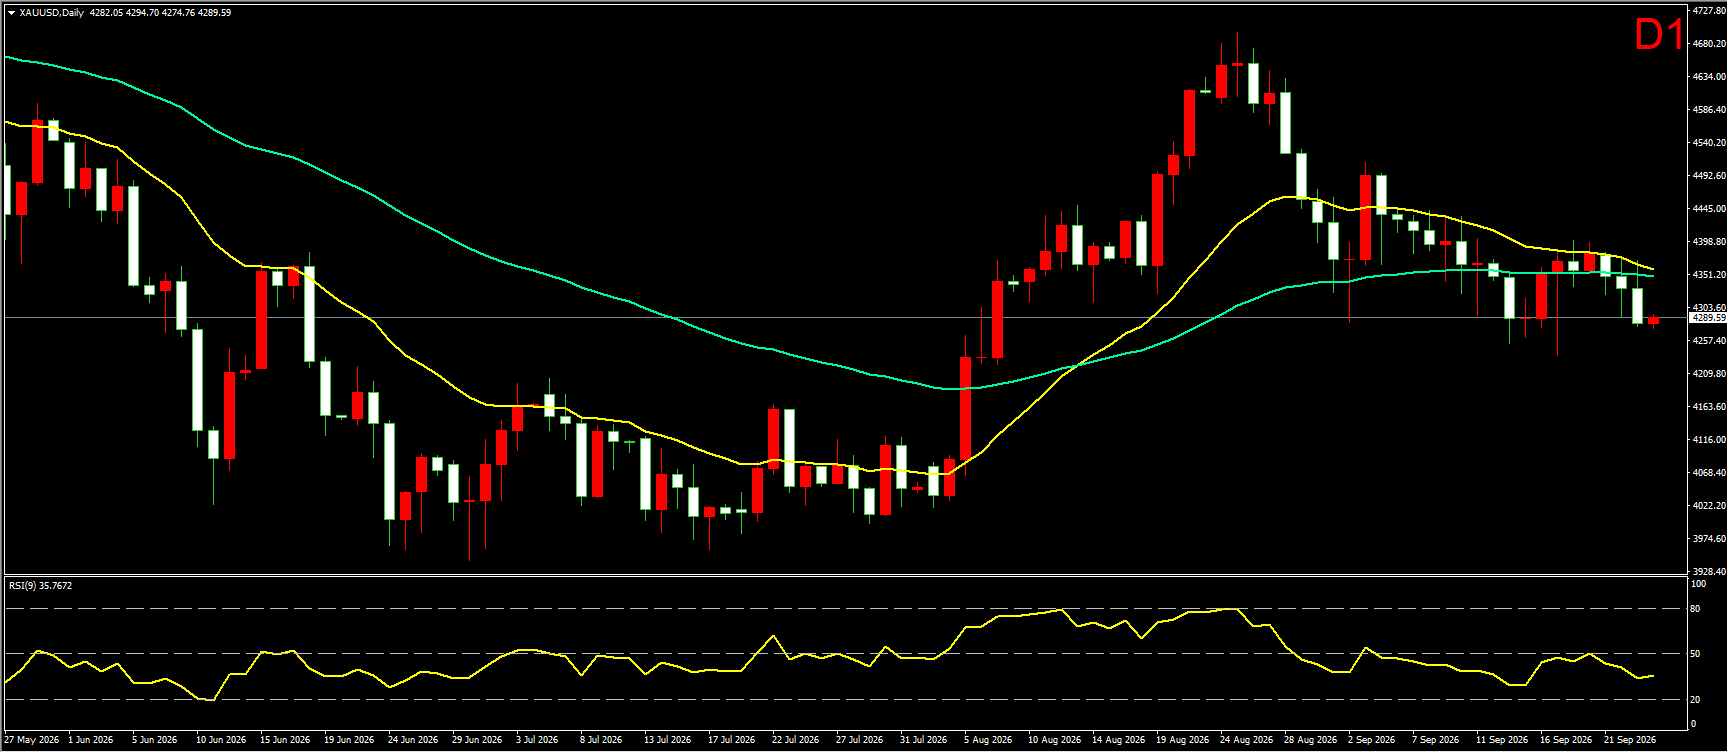Image resolution: width=1727 pixels, height=753 pixels.
Task: Click the 4209.80 label on the price scale
Action: click(x=1708, y=373)
